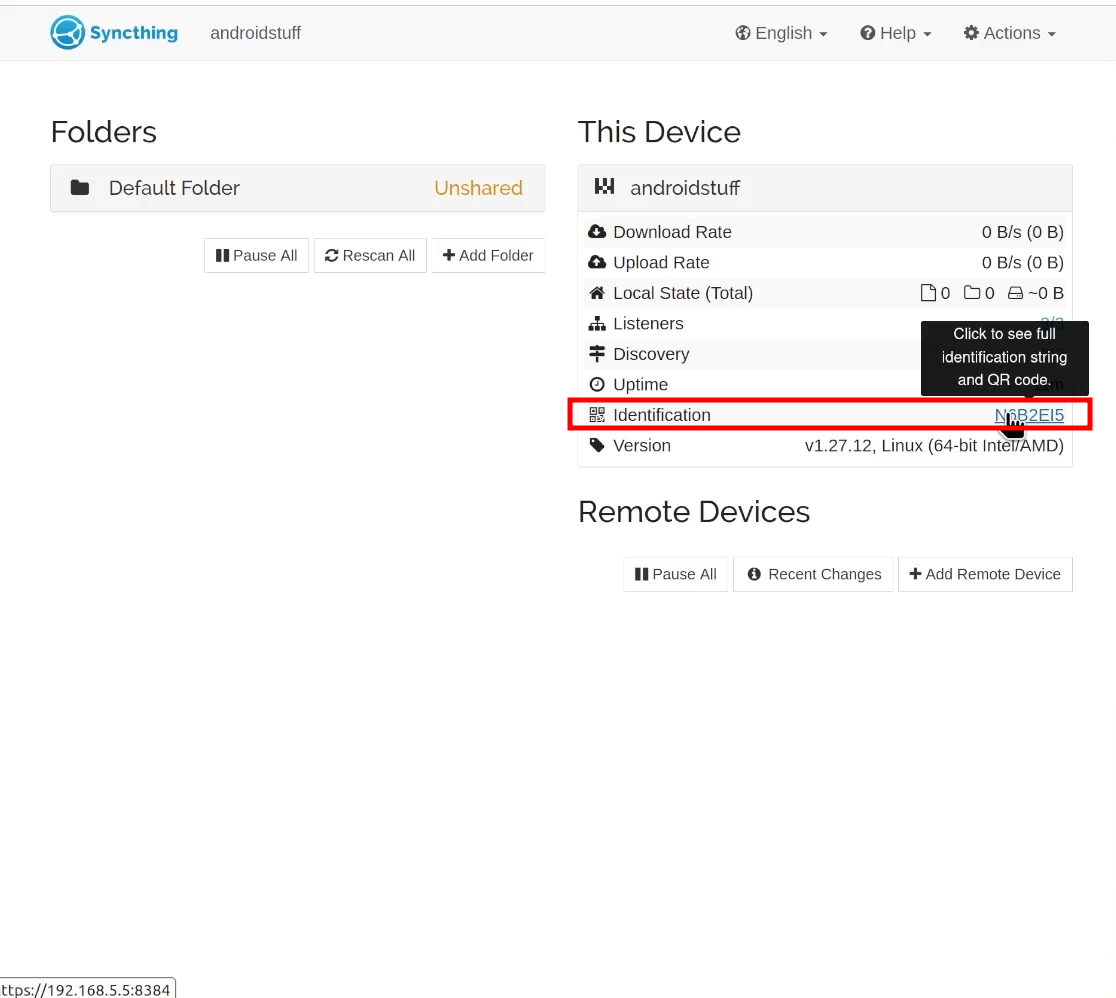1116x998 pixels.
Task: Click the question mark Help icon
Action: (868, 33)
